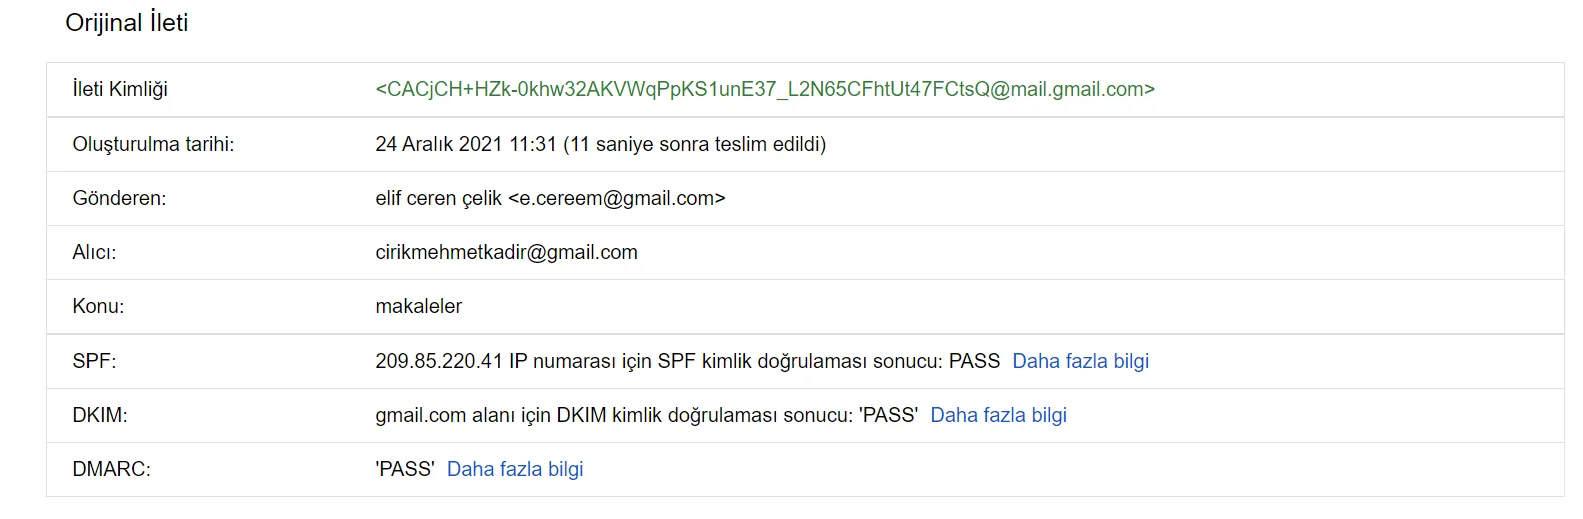Select the Alıcı label
The width and height of the screenshot is (1583, 519).
(x=94, y=252)
